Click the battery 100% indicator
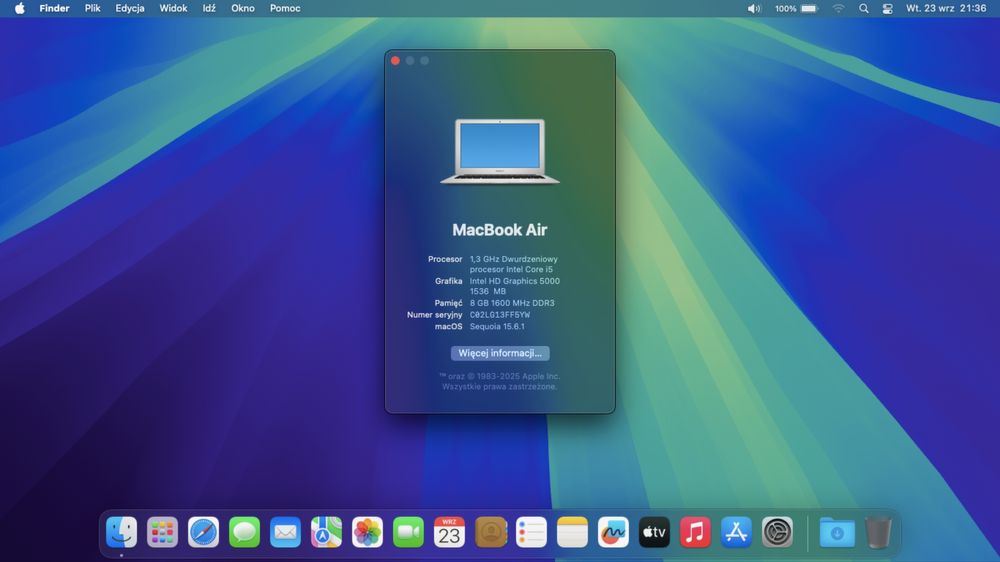The image size is (1000, 562). [x=796, y=8]
